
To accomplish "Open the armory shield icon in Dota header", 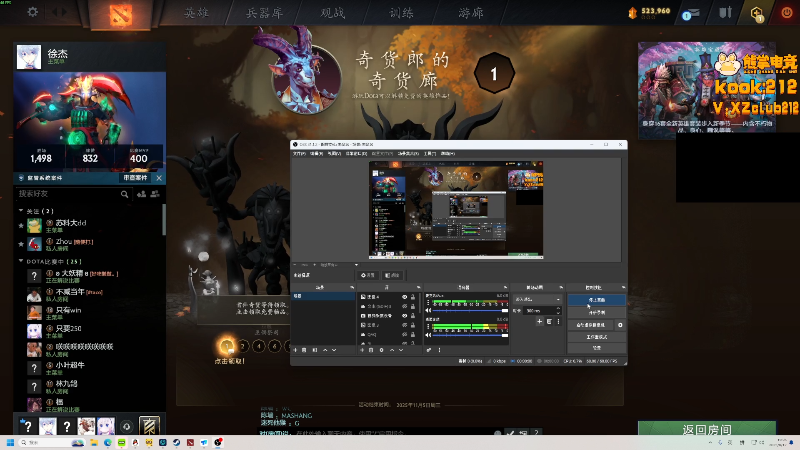I will click(x=725, y=12).
